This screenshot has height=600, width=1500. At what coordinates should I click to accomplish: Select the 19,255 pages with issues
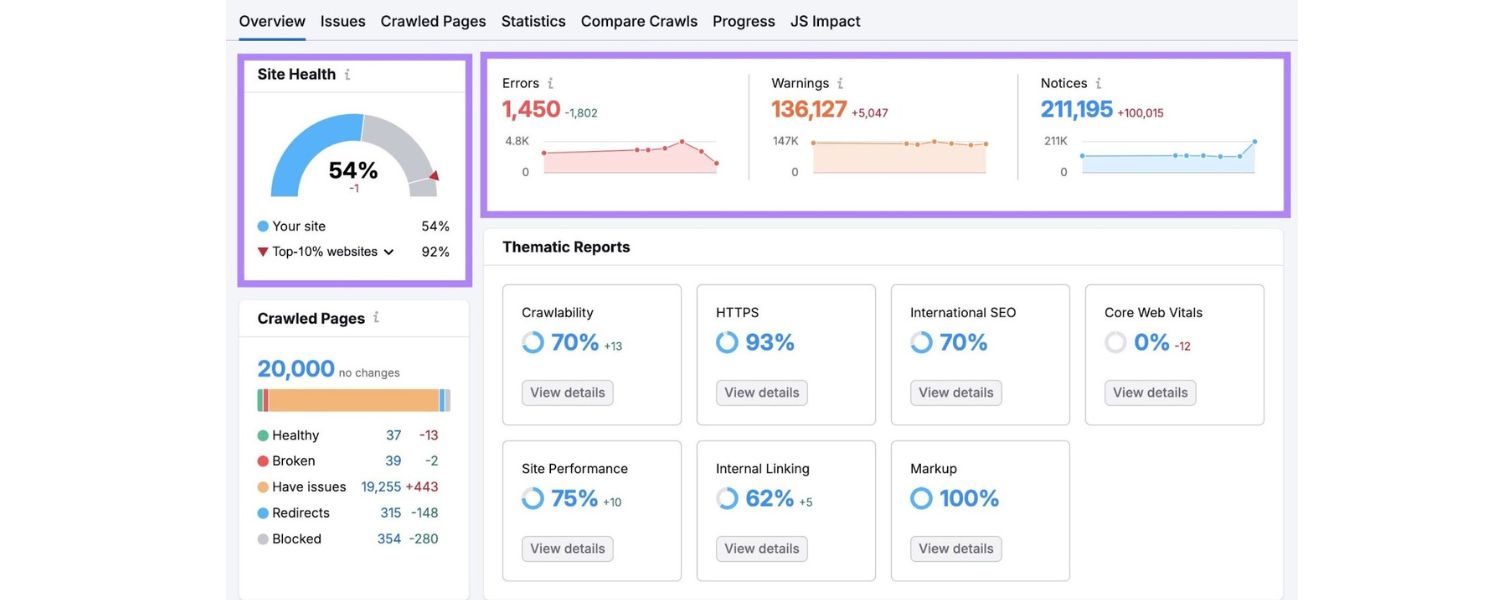point(380,487)
